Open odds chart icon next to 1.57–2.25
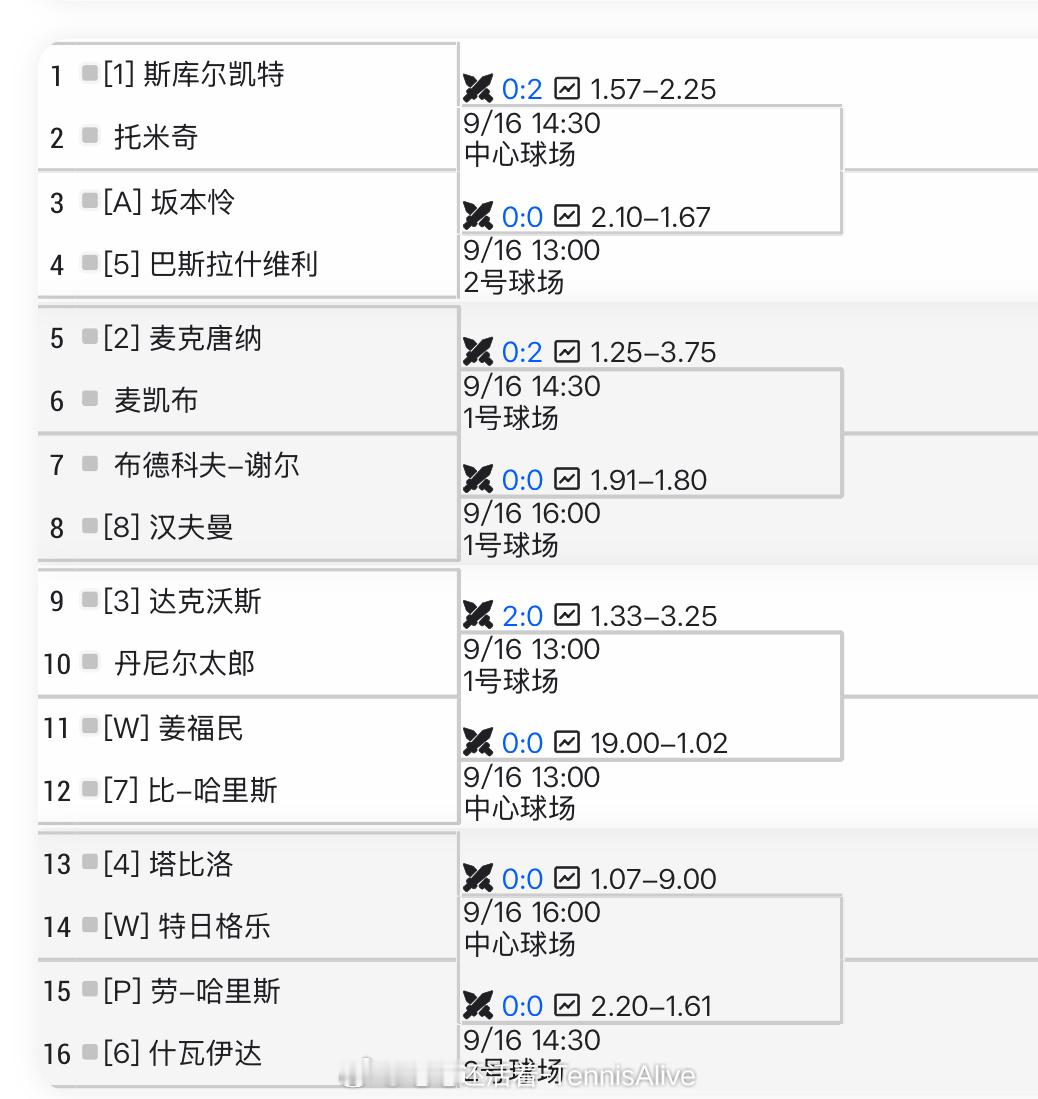The image size is (1038, 1099). [x=567, y=88]
